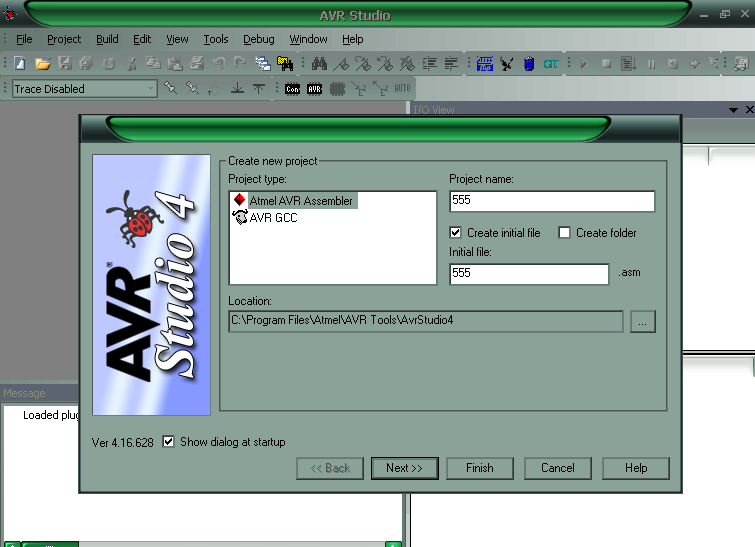
Task: Click the AUTO toolbar icon
Action: pos(402,88)
